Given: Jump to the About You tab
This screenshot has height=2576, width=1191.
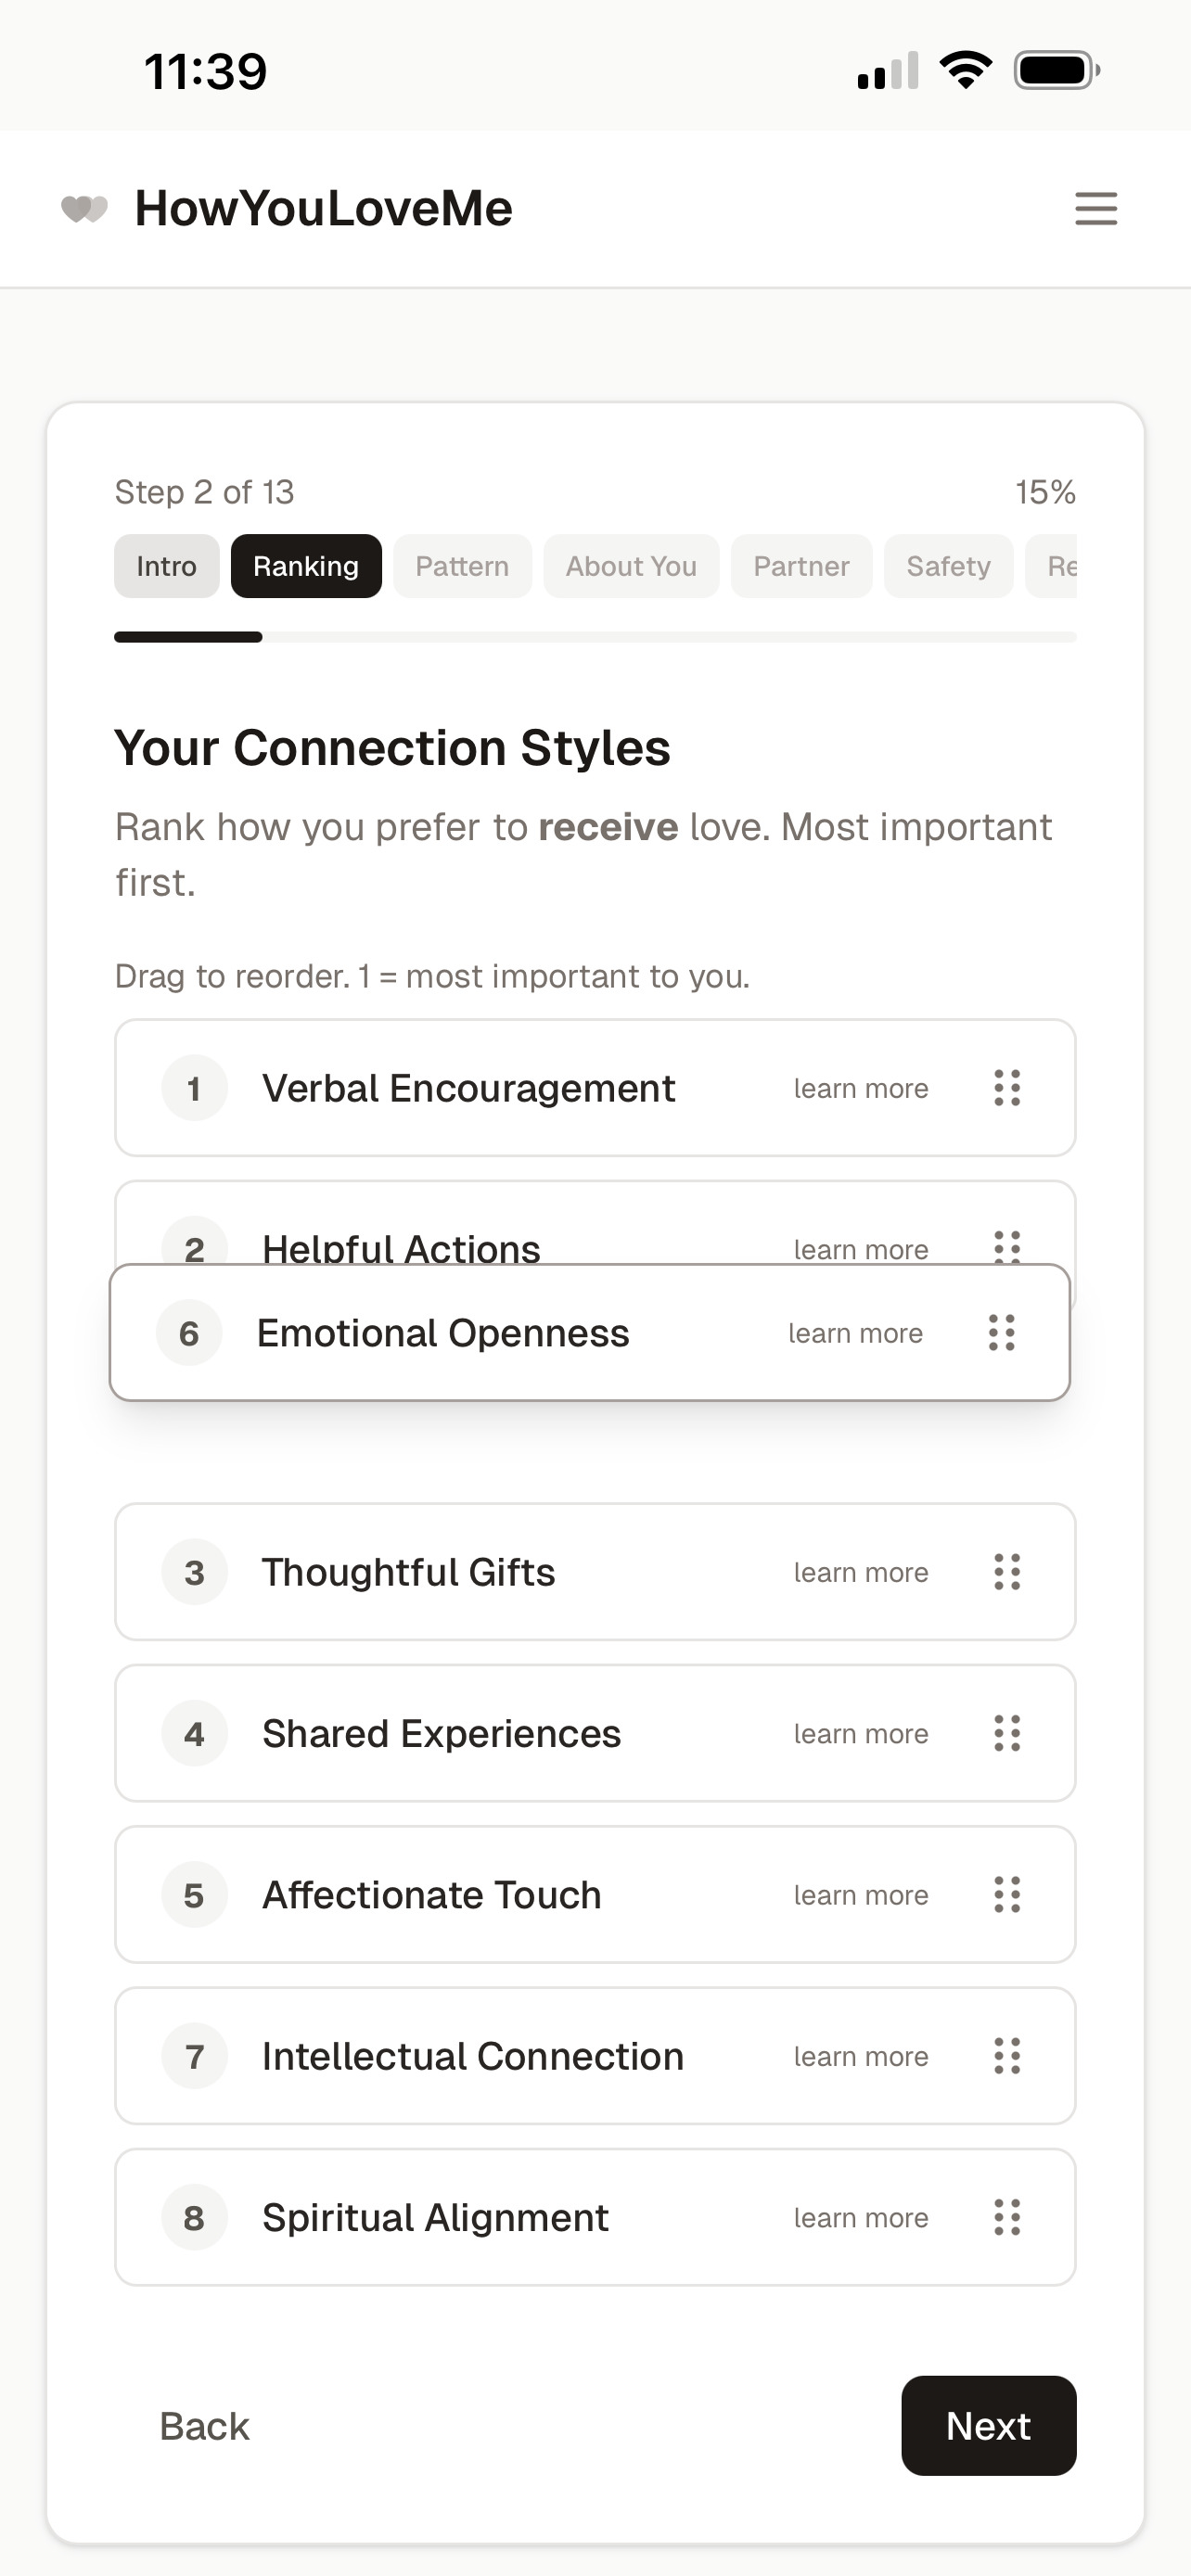Looking at the screenshot, I should tap(631, 566).
